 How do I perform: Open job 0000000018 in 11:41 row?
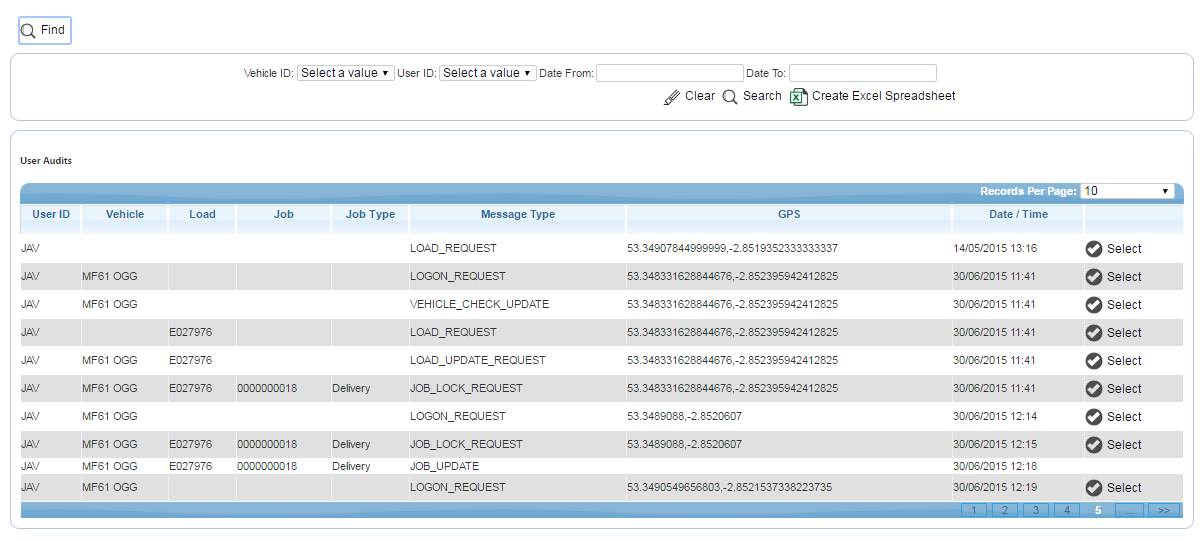click(x=267, y=388)
